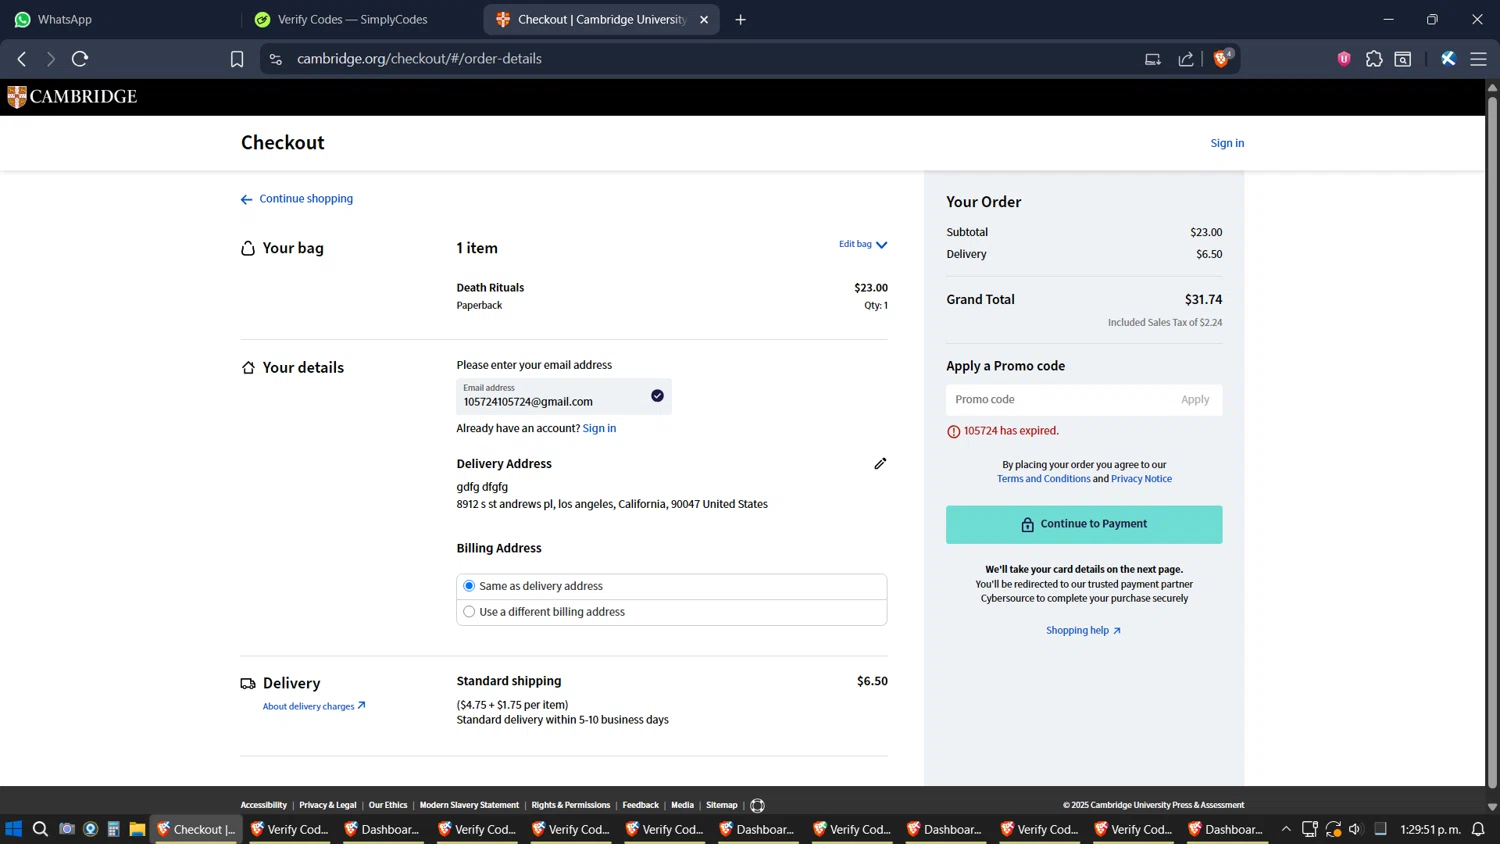Apply the promo code
The image size is (1500, 844).
pos(1195,400)
